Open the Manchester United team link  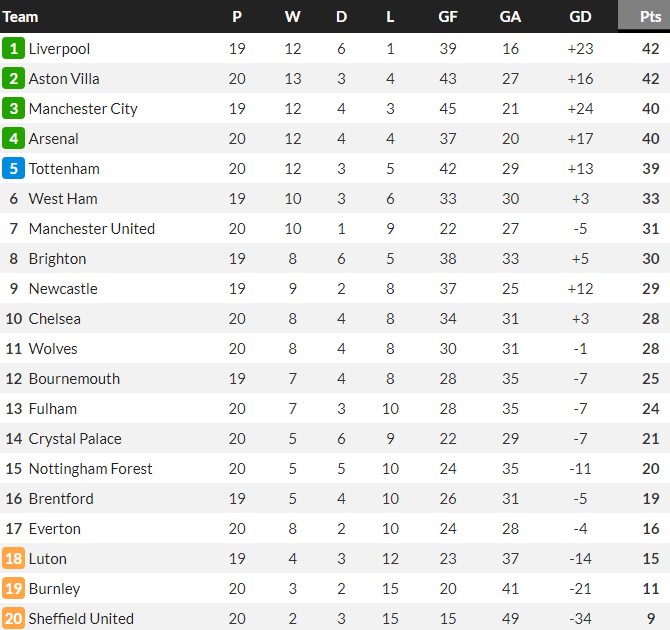(92, 229)
